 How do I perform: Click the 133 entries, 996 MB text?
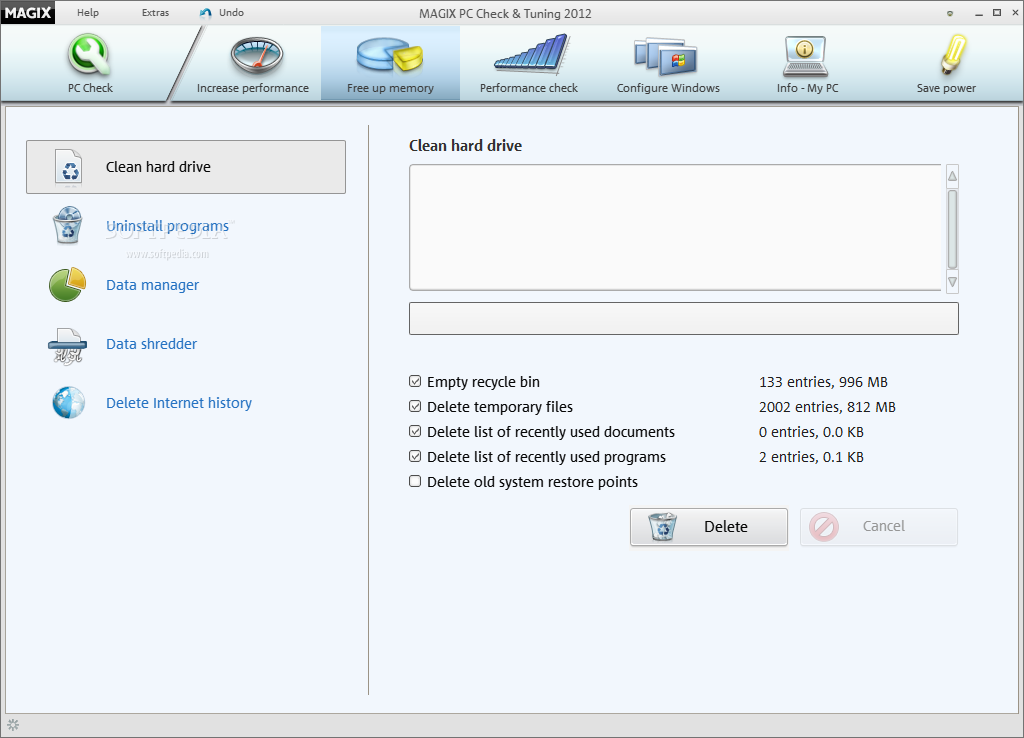(x=824, y=382)
